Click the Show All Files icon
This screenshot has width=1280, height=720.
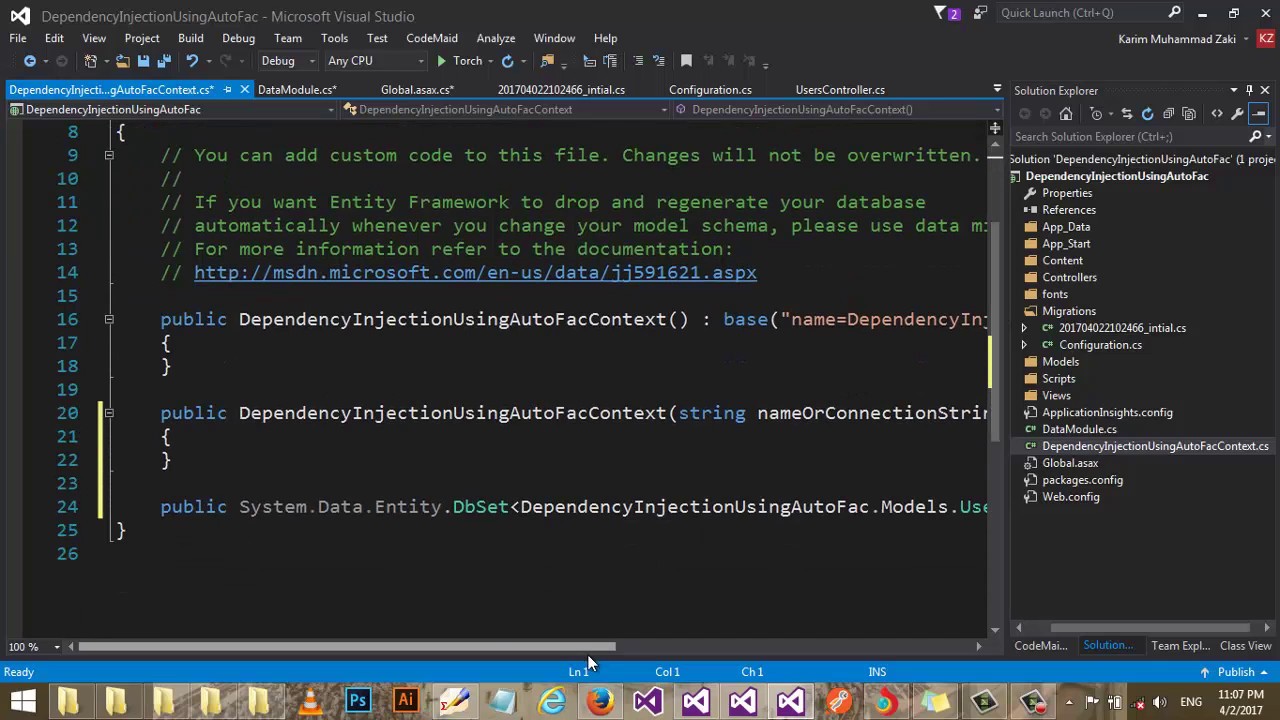1189,113
